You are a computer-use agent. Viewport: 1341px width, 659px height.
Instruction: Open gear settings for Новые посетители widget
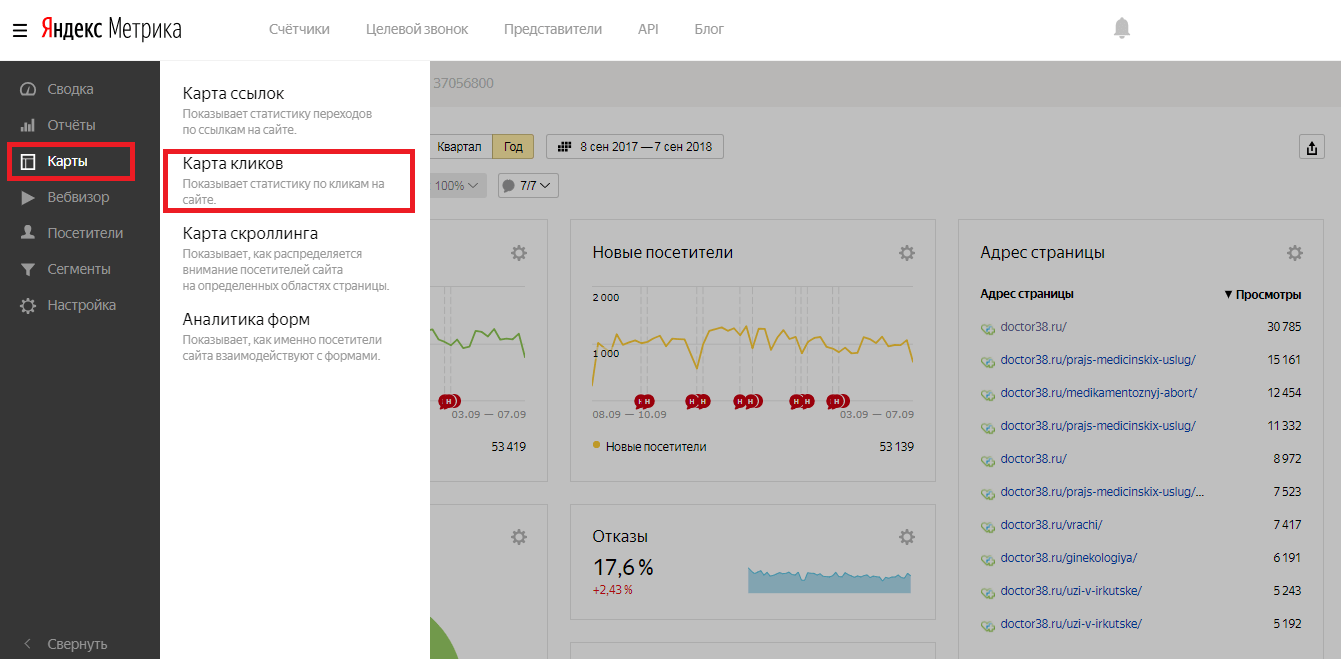pos(906,253)
